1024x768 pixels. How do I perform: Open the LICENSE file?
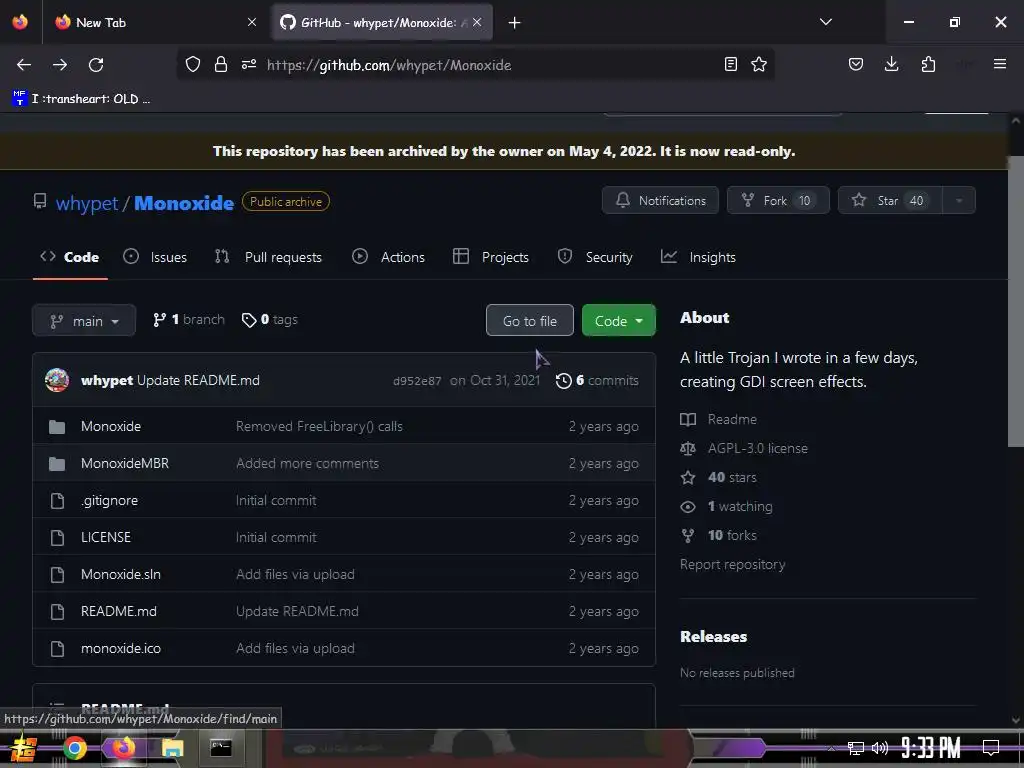(x=106, y=537)
